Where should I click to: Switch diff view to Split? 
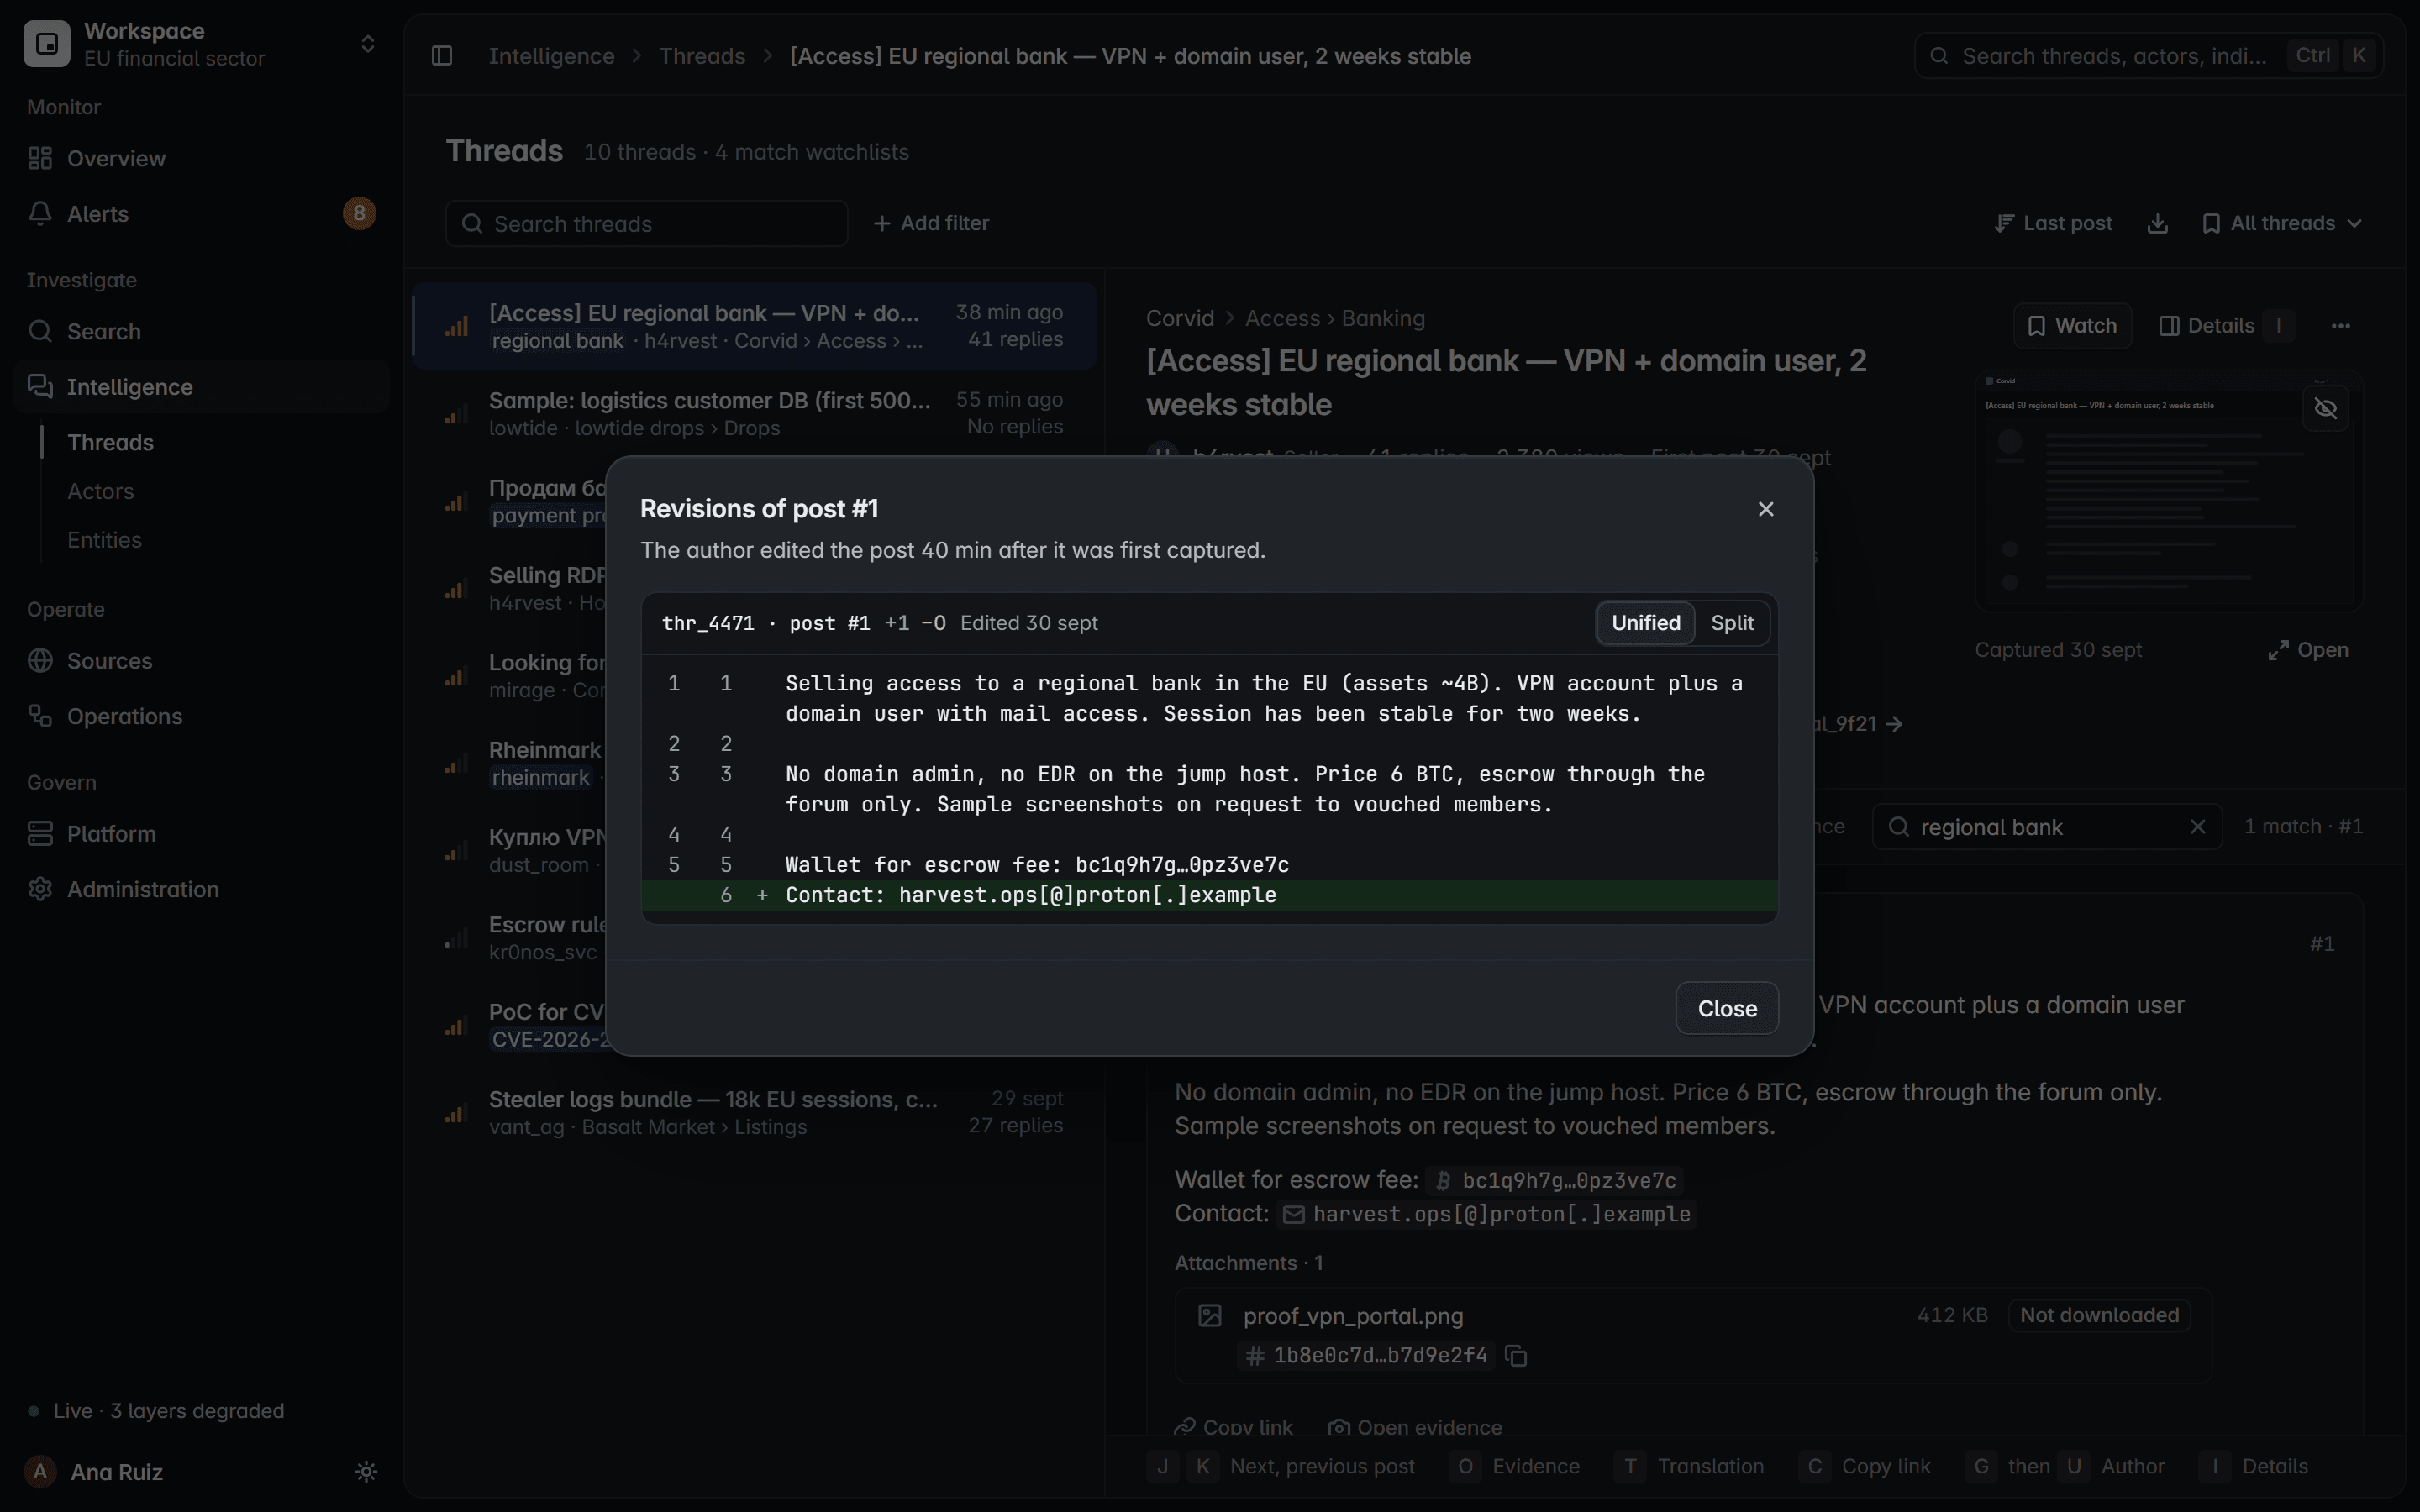click(1732, 623)
